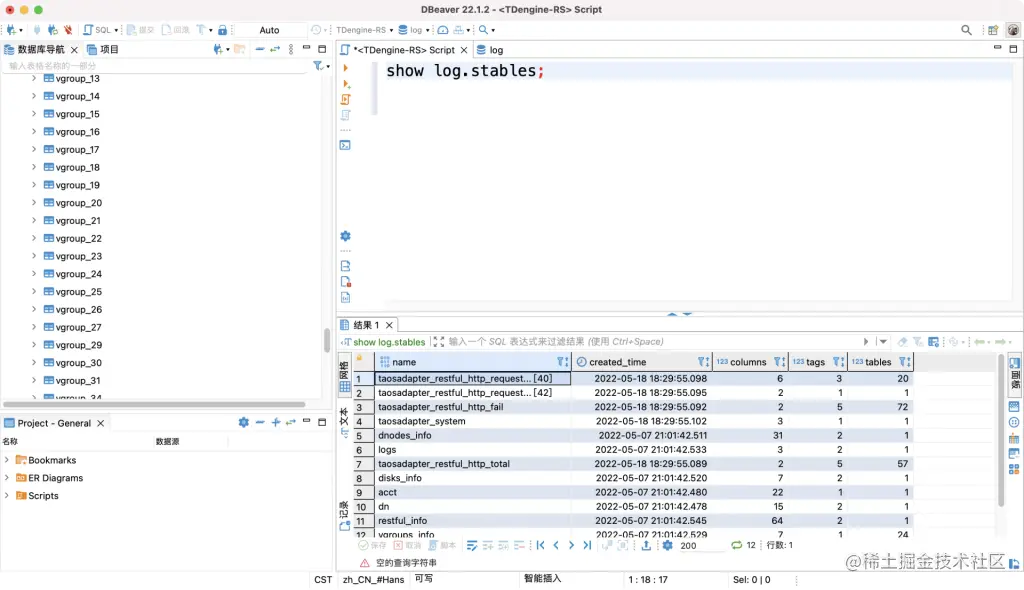Click the 保存 save button
Image resolution: width=1024 pixels, height=590 pixels.
pos(372,545)
